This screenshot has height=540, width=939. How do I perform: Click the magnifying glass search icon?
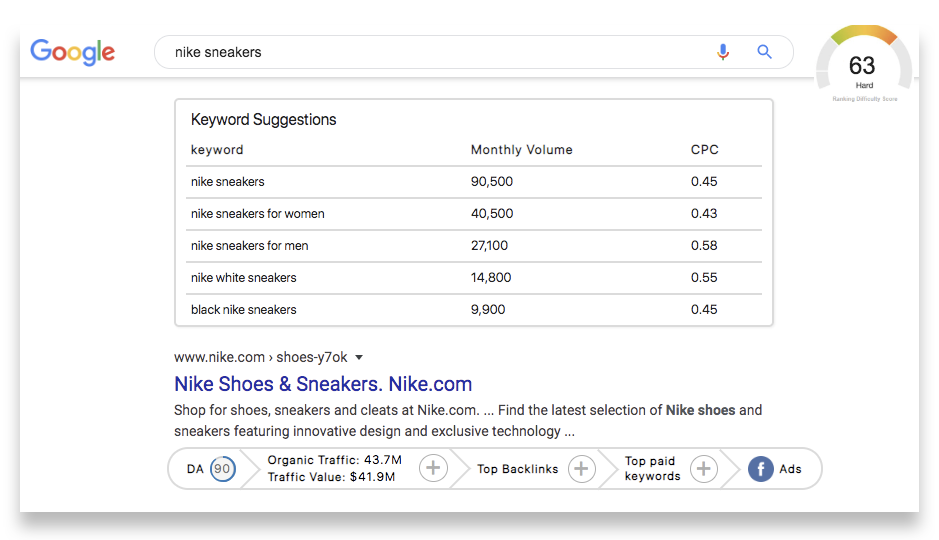(764, 52)
